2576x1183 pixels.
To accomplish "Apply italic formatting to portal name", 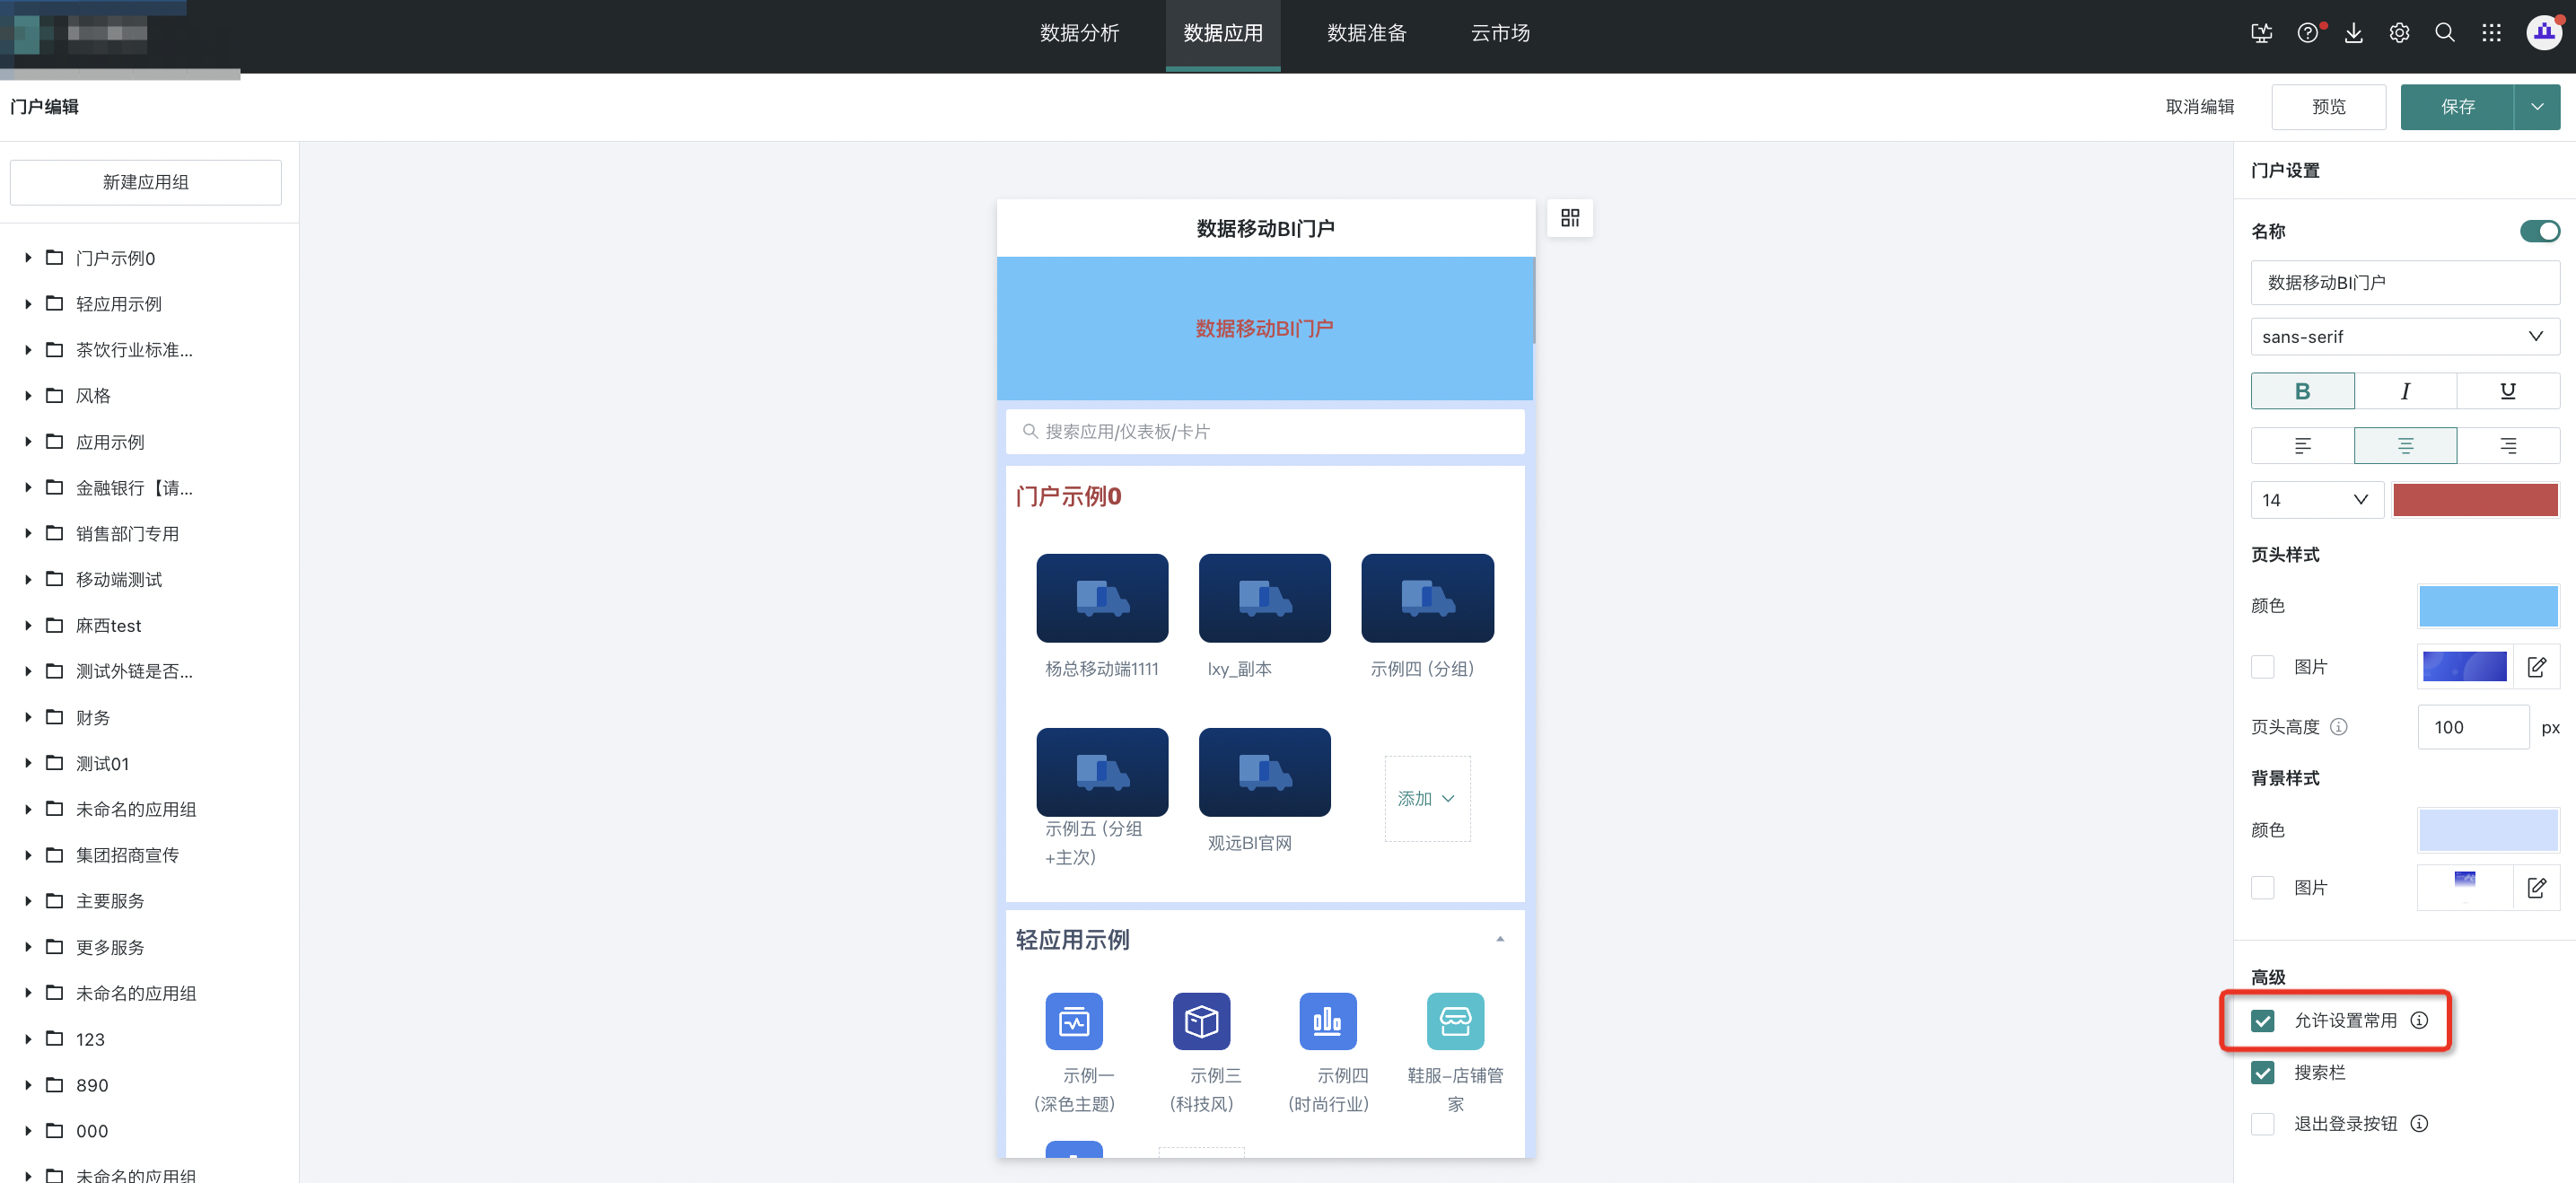I will pos(2405,391).
